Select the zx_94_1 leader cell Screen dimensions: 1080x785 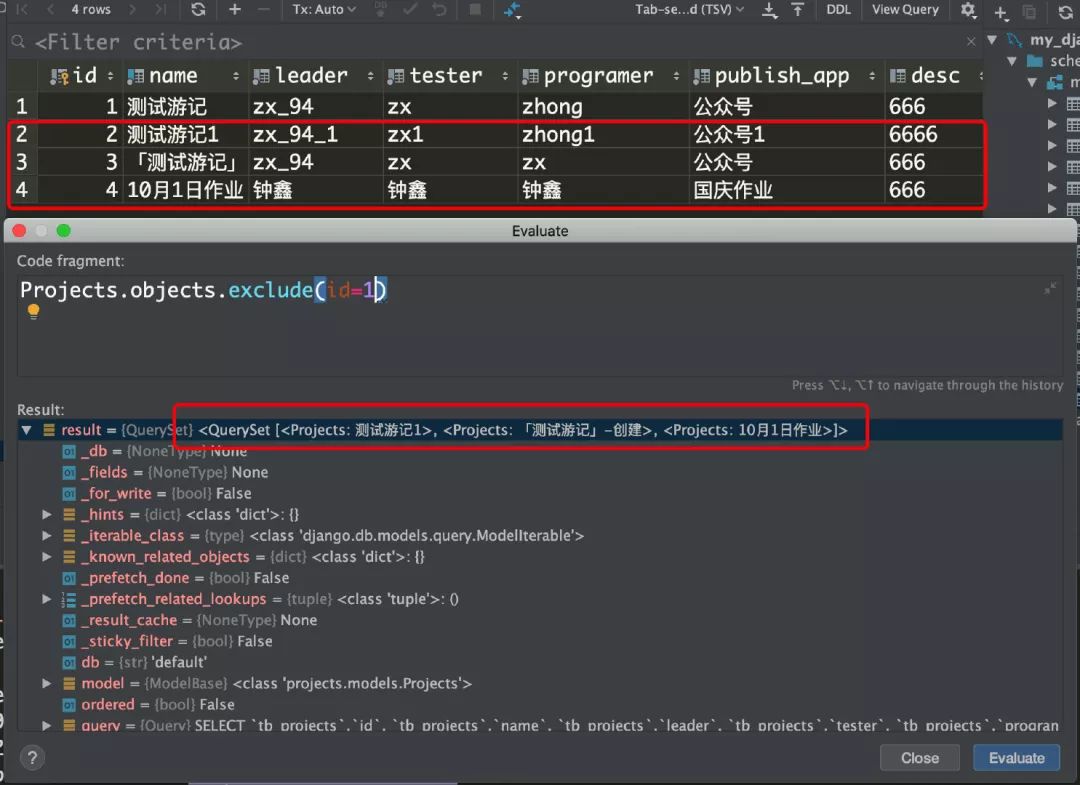pos(315,134)
